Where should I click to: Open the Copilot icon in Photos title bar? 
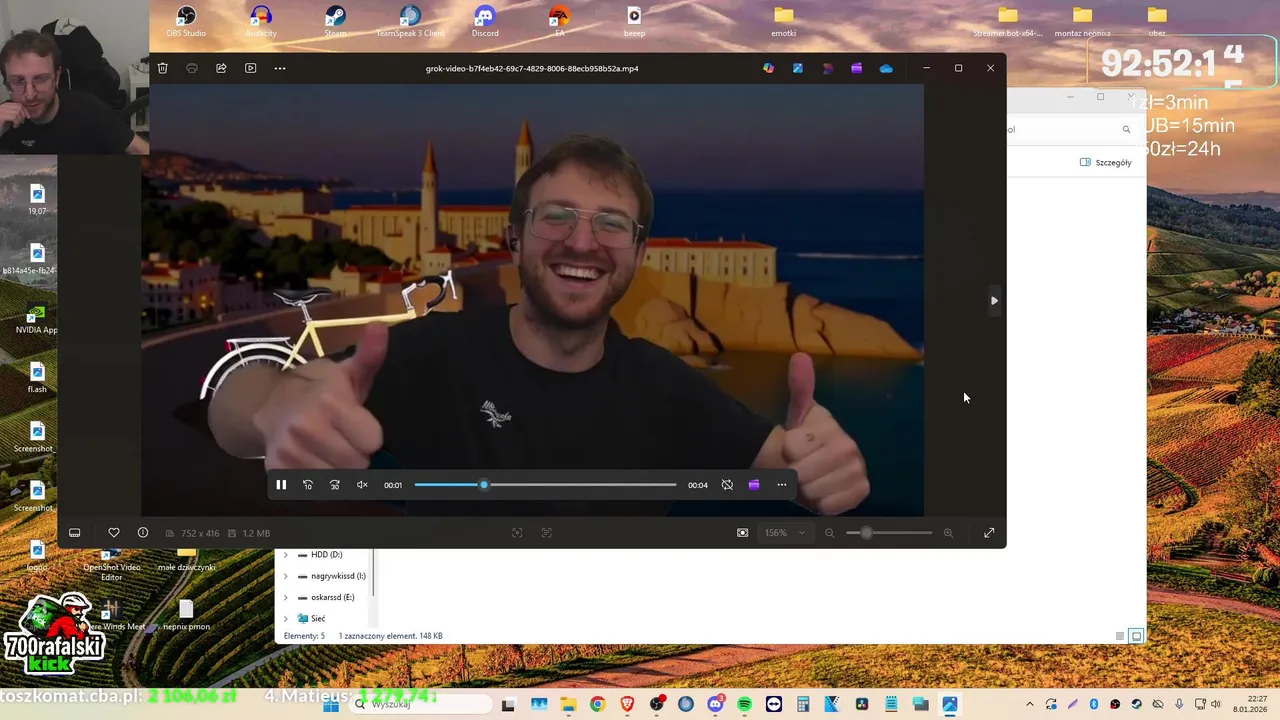[x=768, y=68]
